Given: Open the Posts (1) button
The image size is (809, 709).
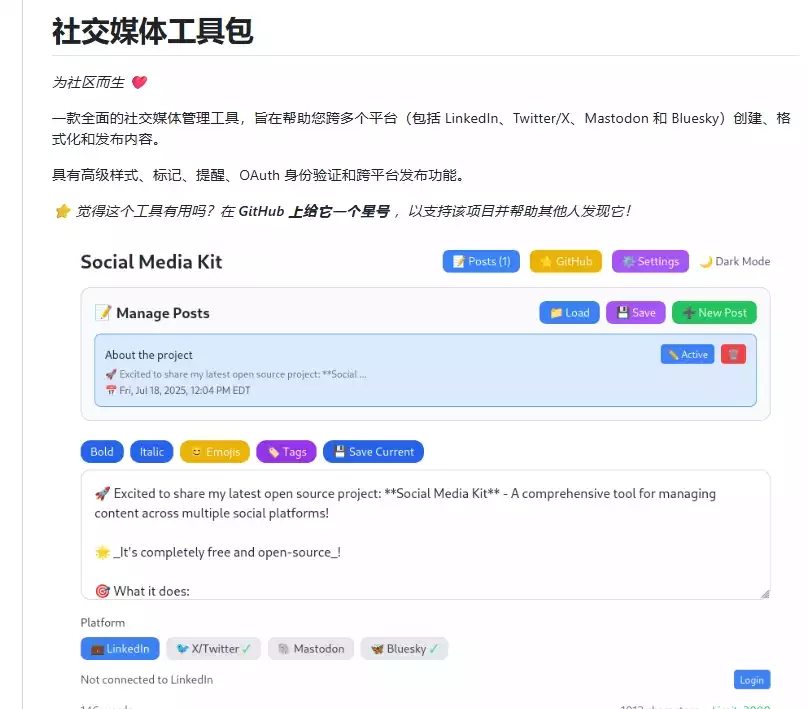Looking at the screenshot, I should [x=481, y=262].
